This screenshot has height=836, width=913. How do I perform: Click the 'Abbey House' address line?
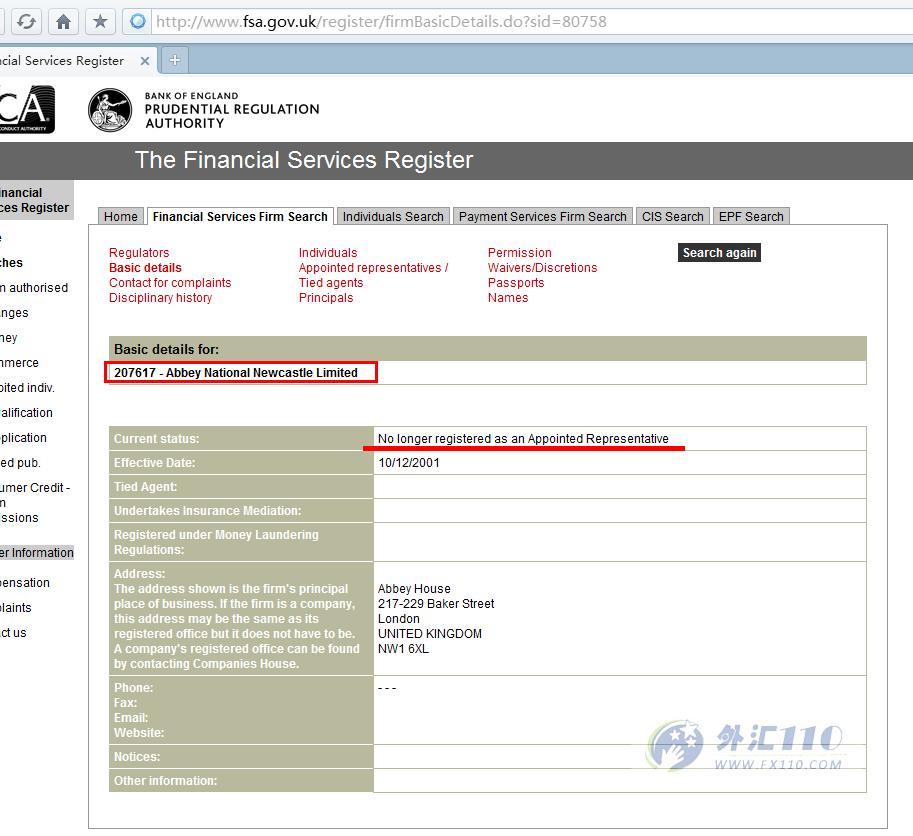click(x=414, y=589)
